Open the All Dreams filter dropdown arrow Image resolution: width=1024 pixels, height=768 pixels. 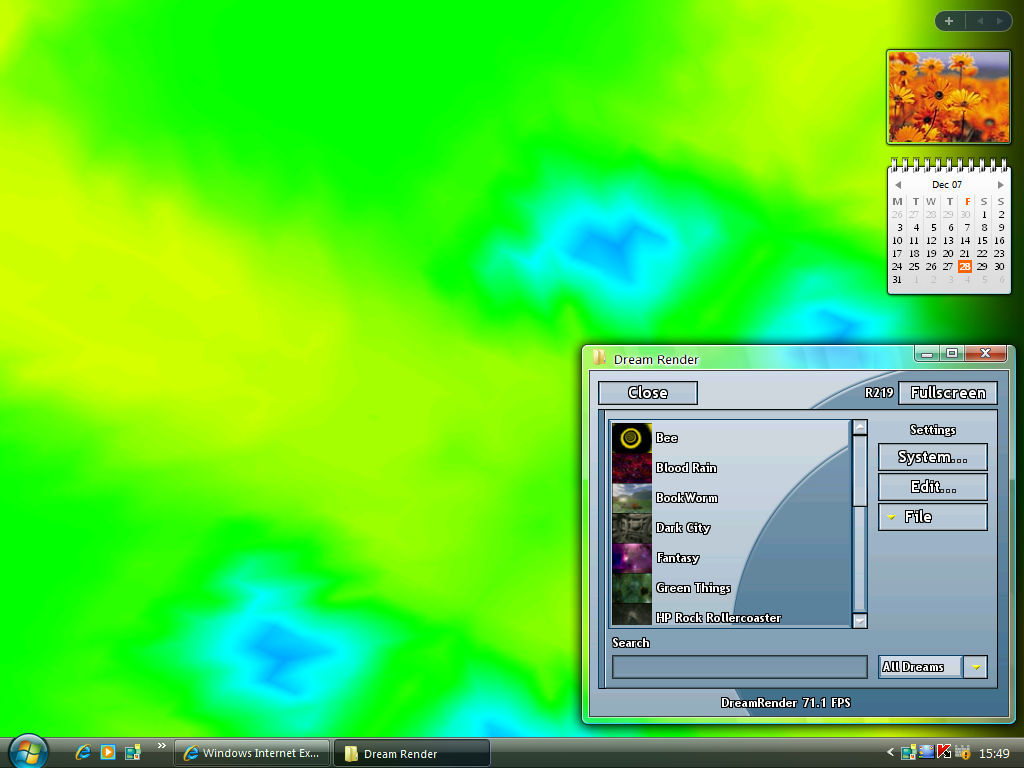[x=976, y=667]
